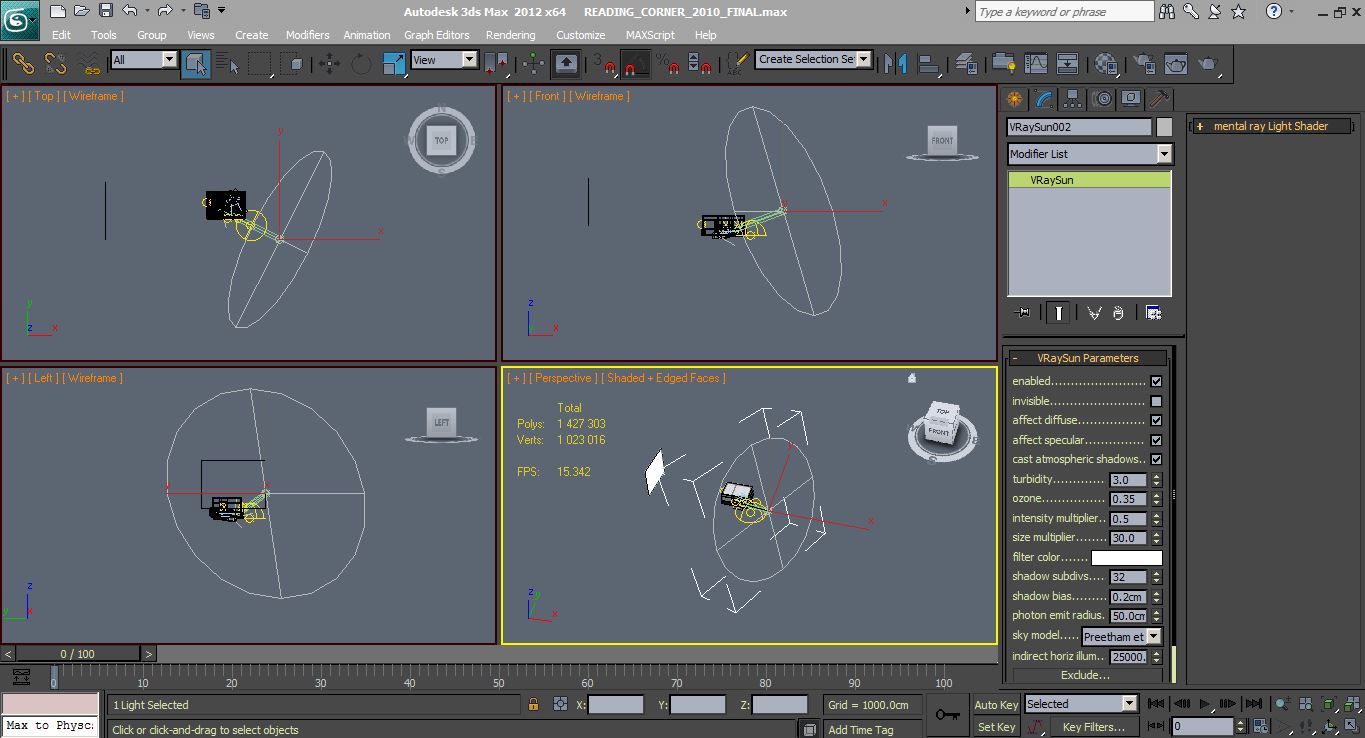Open the Modifiers menu
1365x738 pixels.
pyautogui.click(x=307, y=35)
